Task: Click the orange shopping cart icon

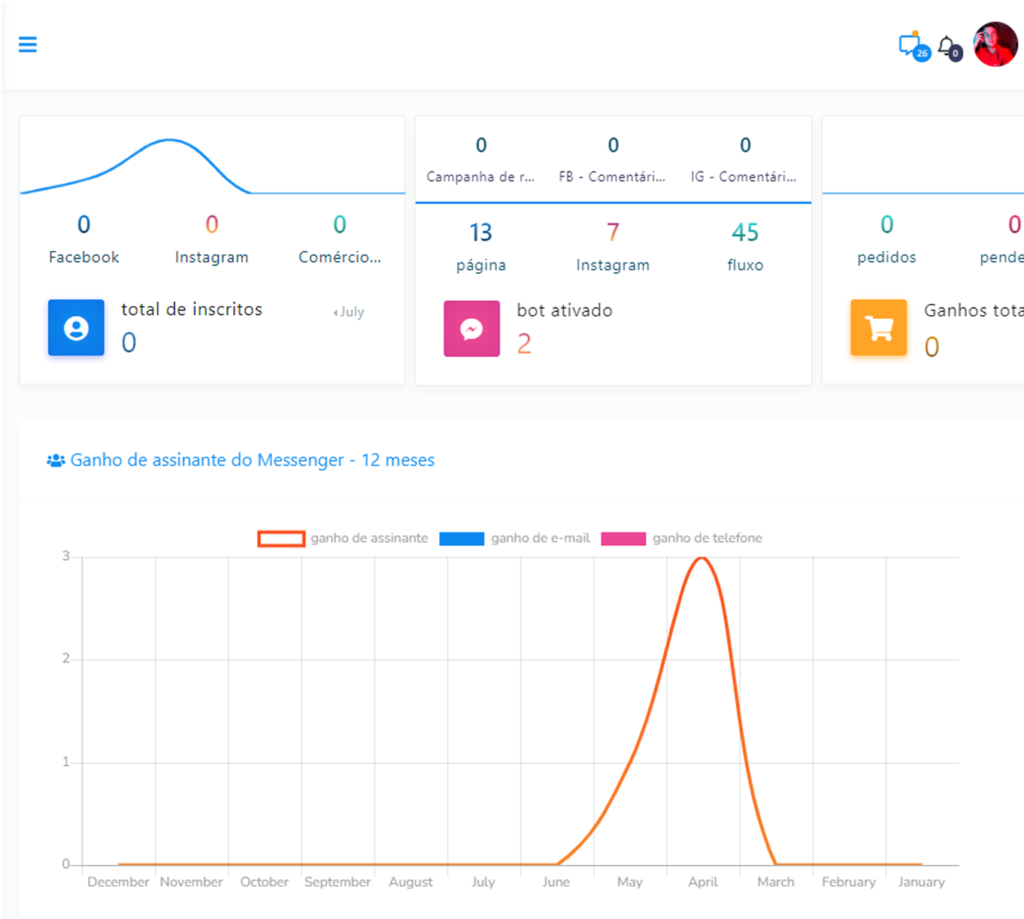Action: [879, 328]
